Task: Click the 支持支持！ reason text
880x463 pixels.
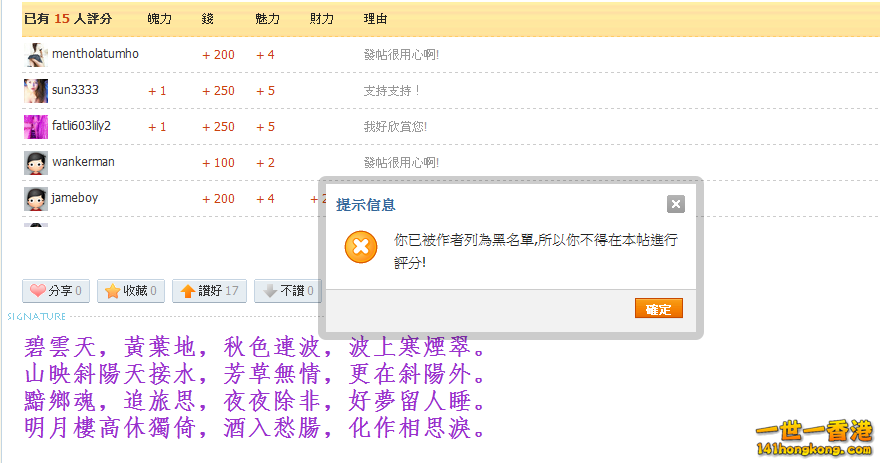Action: 392,90
